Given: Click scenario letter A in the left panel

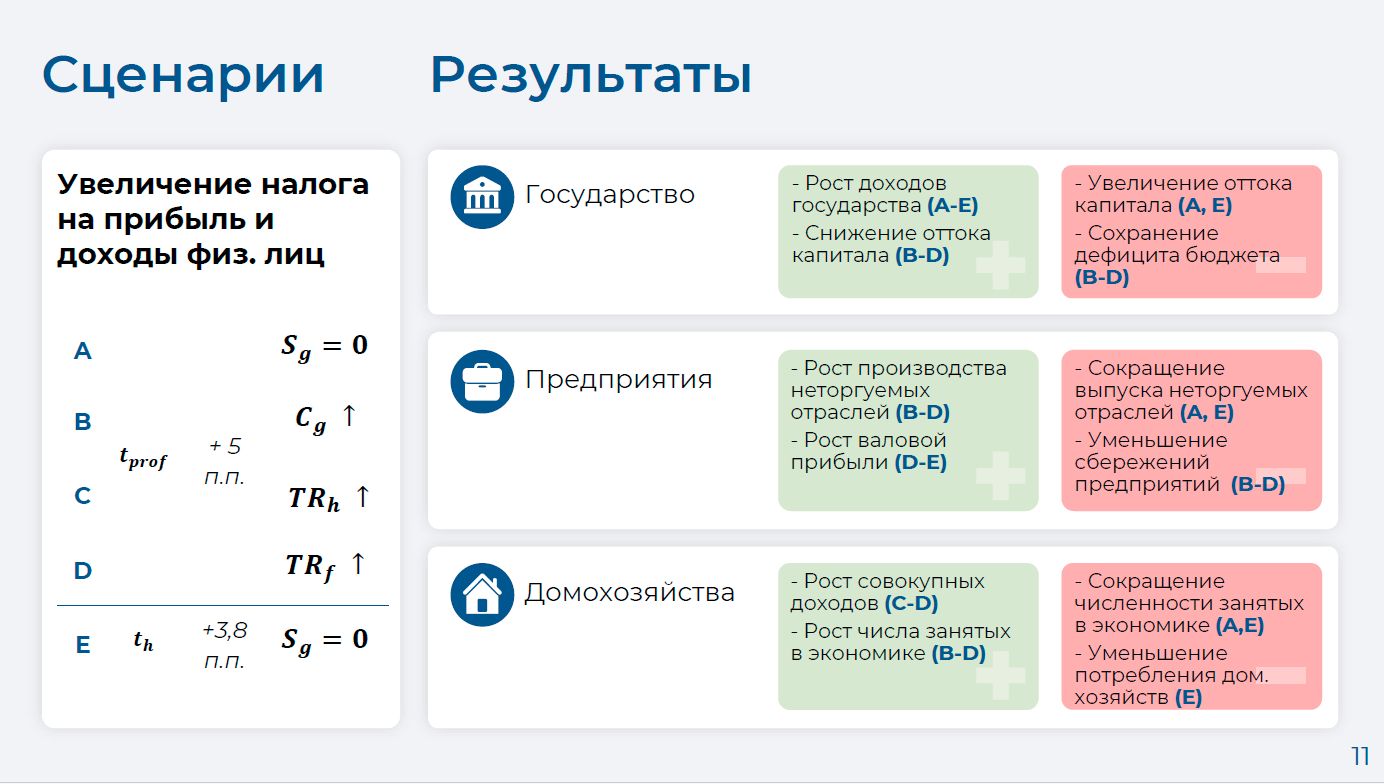Looking at the screenshot, I should coord(83,351).
